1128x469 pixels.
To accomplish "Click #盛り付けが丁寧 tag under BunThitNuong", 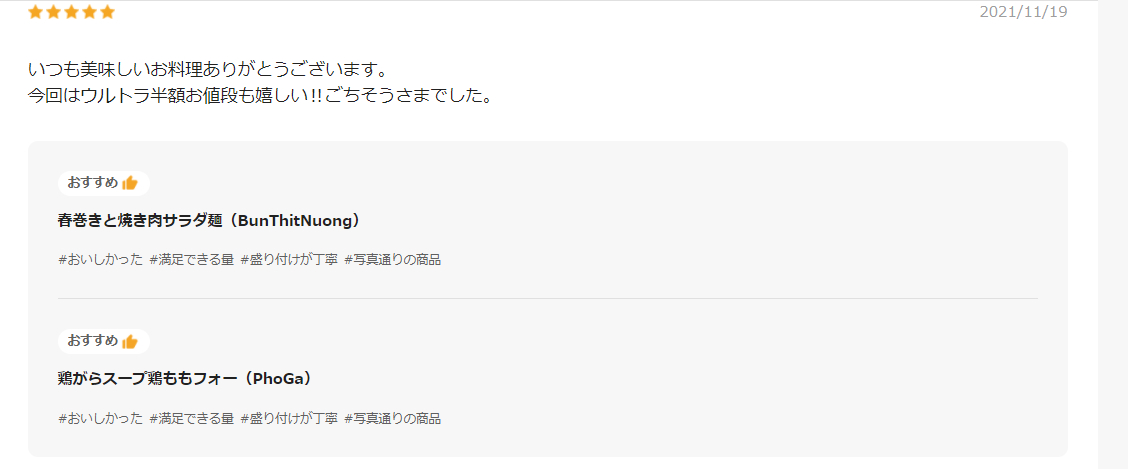I will [x=289, y=260].
